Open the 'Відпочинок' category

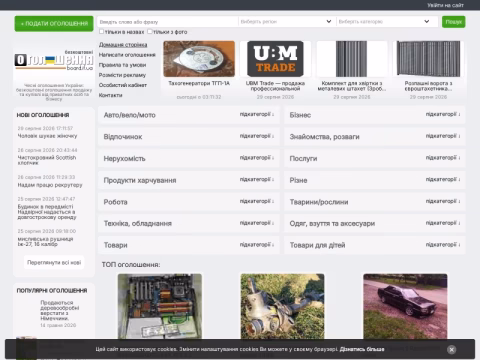[x=123, y=137]
